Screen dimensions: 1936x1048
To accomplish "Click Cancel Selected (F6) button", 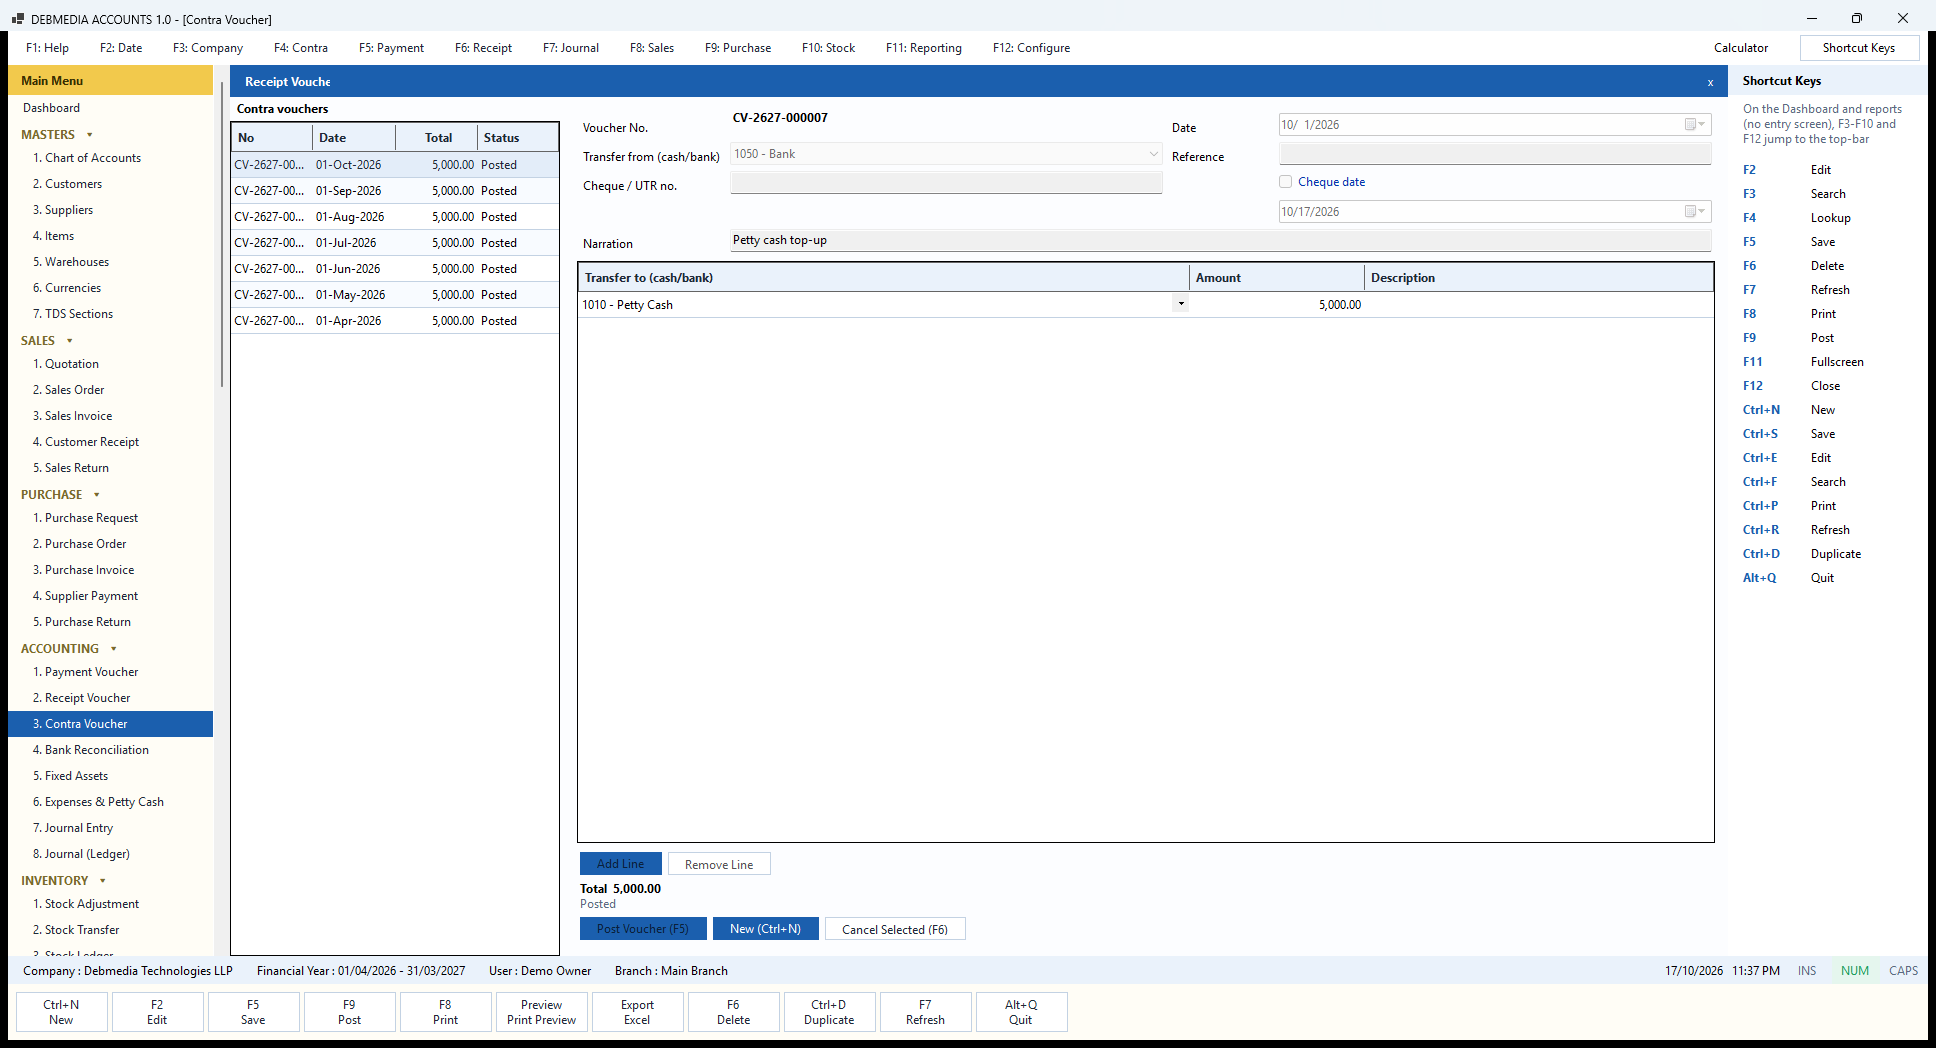I will [895, 929].
